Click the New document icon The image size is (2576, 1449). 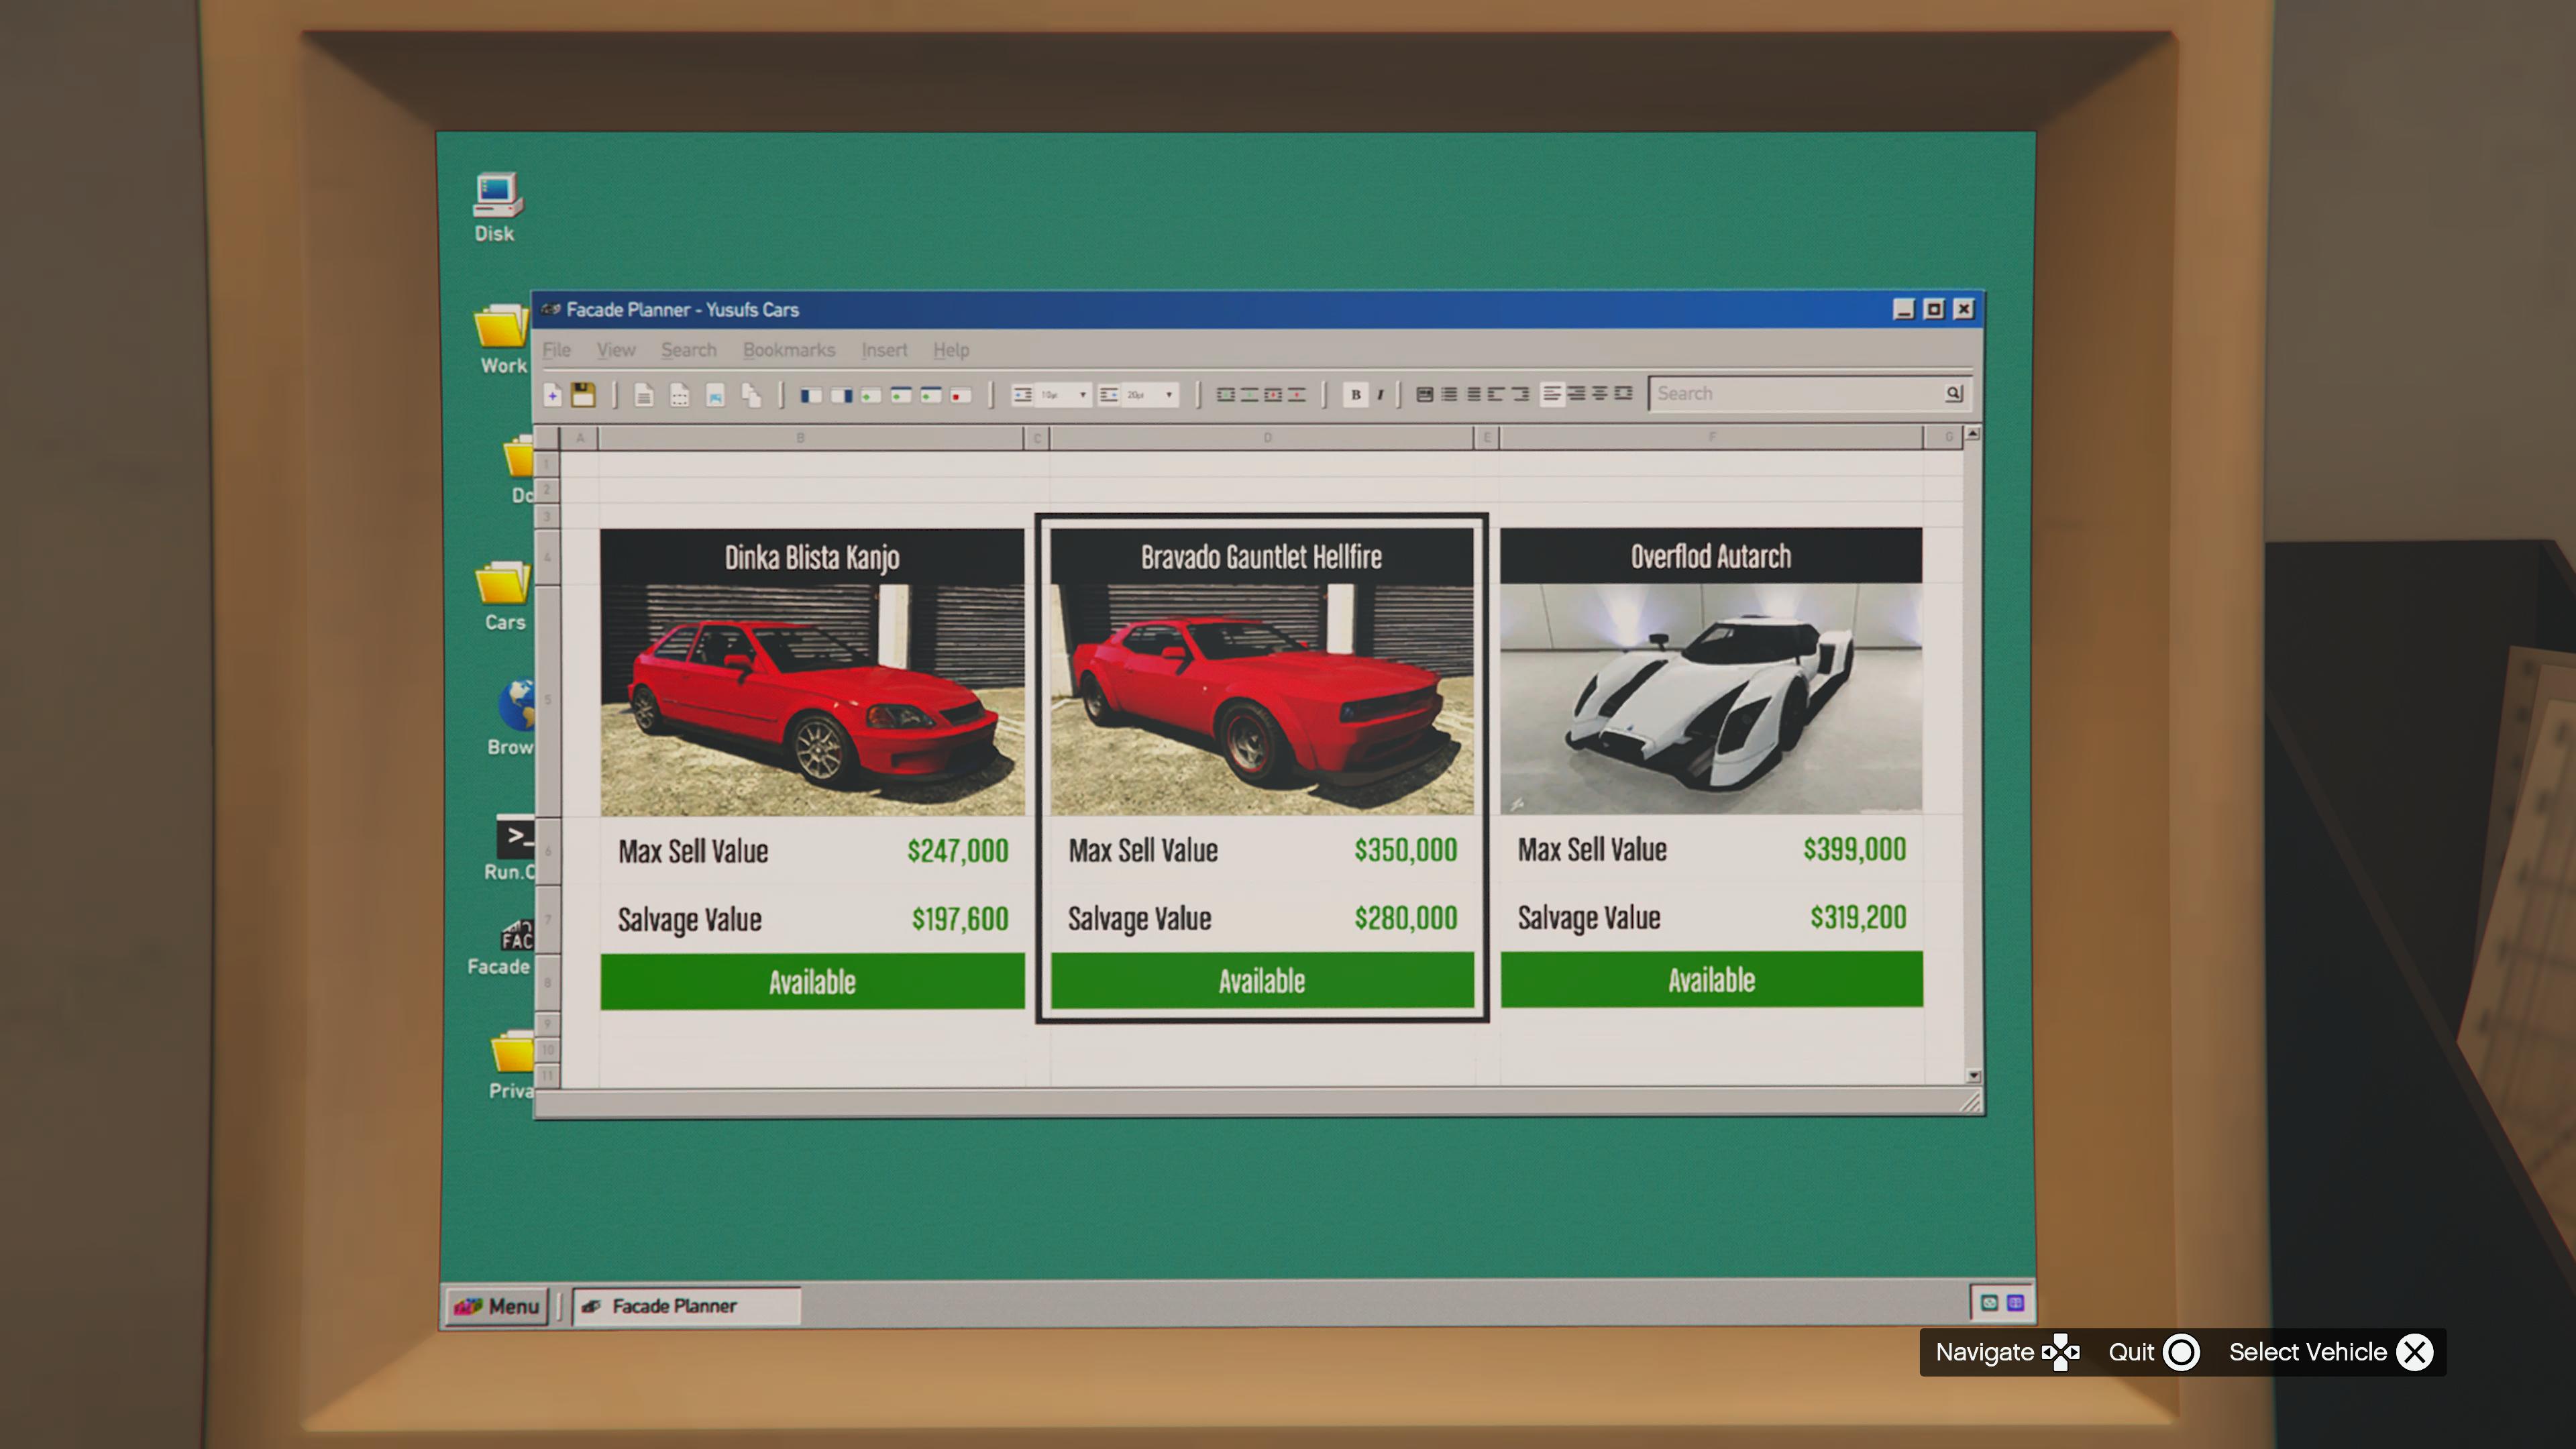click(552, 395)
